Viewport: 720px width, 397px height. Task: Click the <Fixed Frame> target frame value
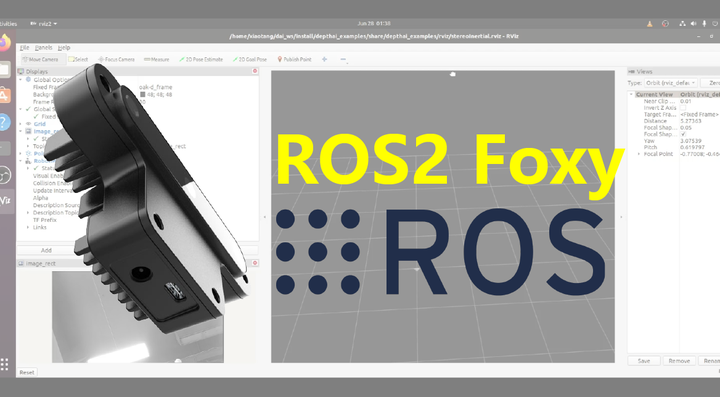coord(699,114)
